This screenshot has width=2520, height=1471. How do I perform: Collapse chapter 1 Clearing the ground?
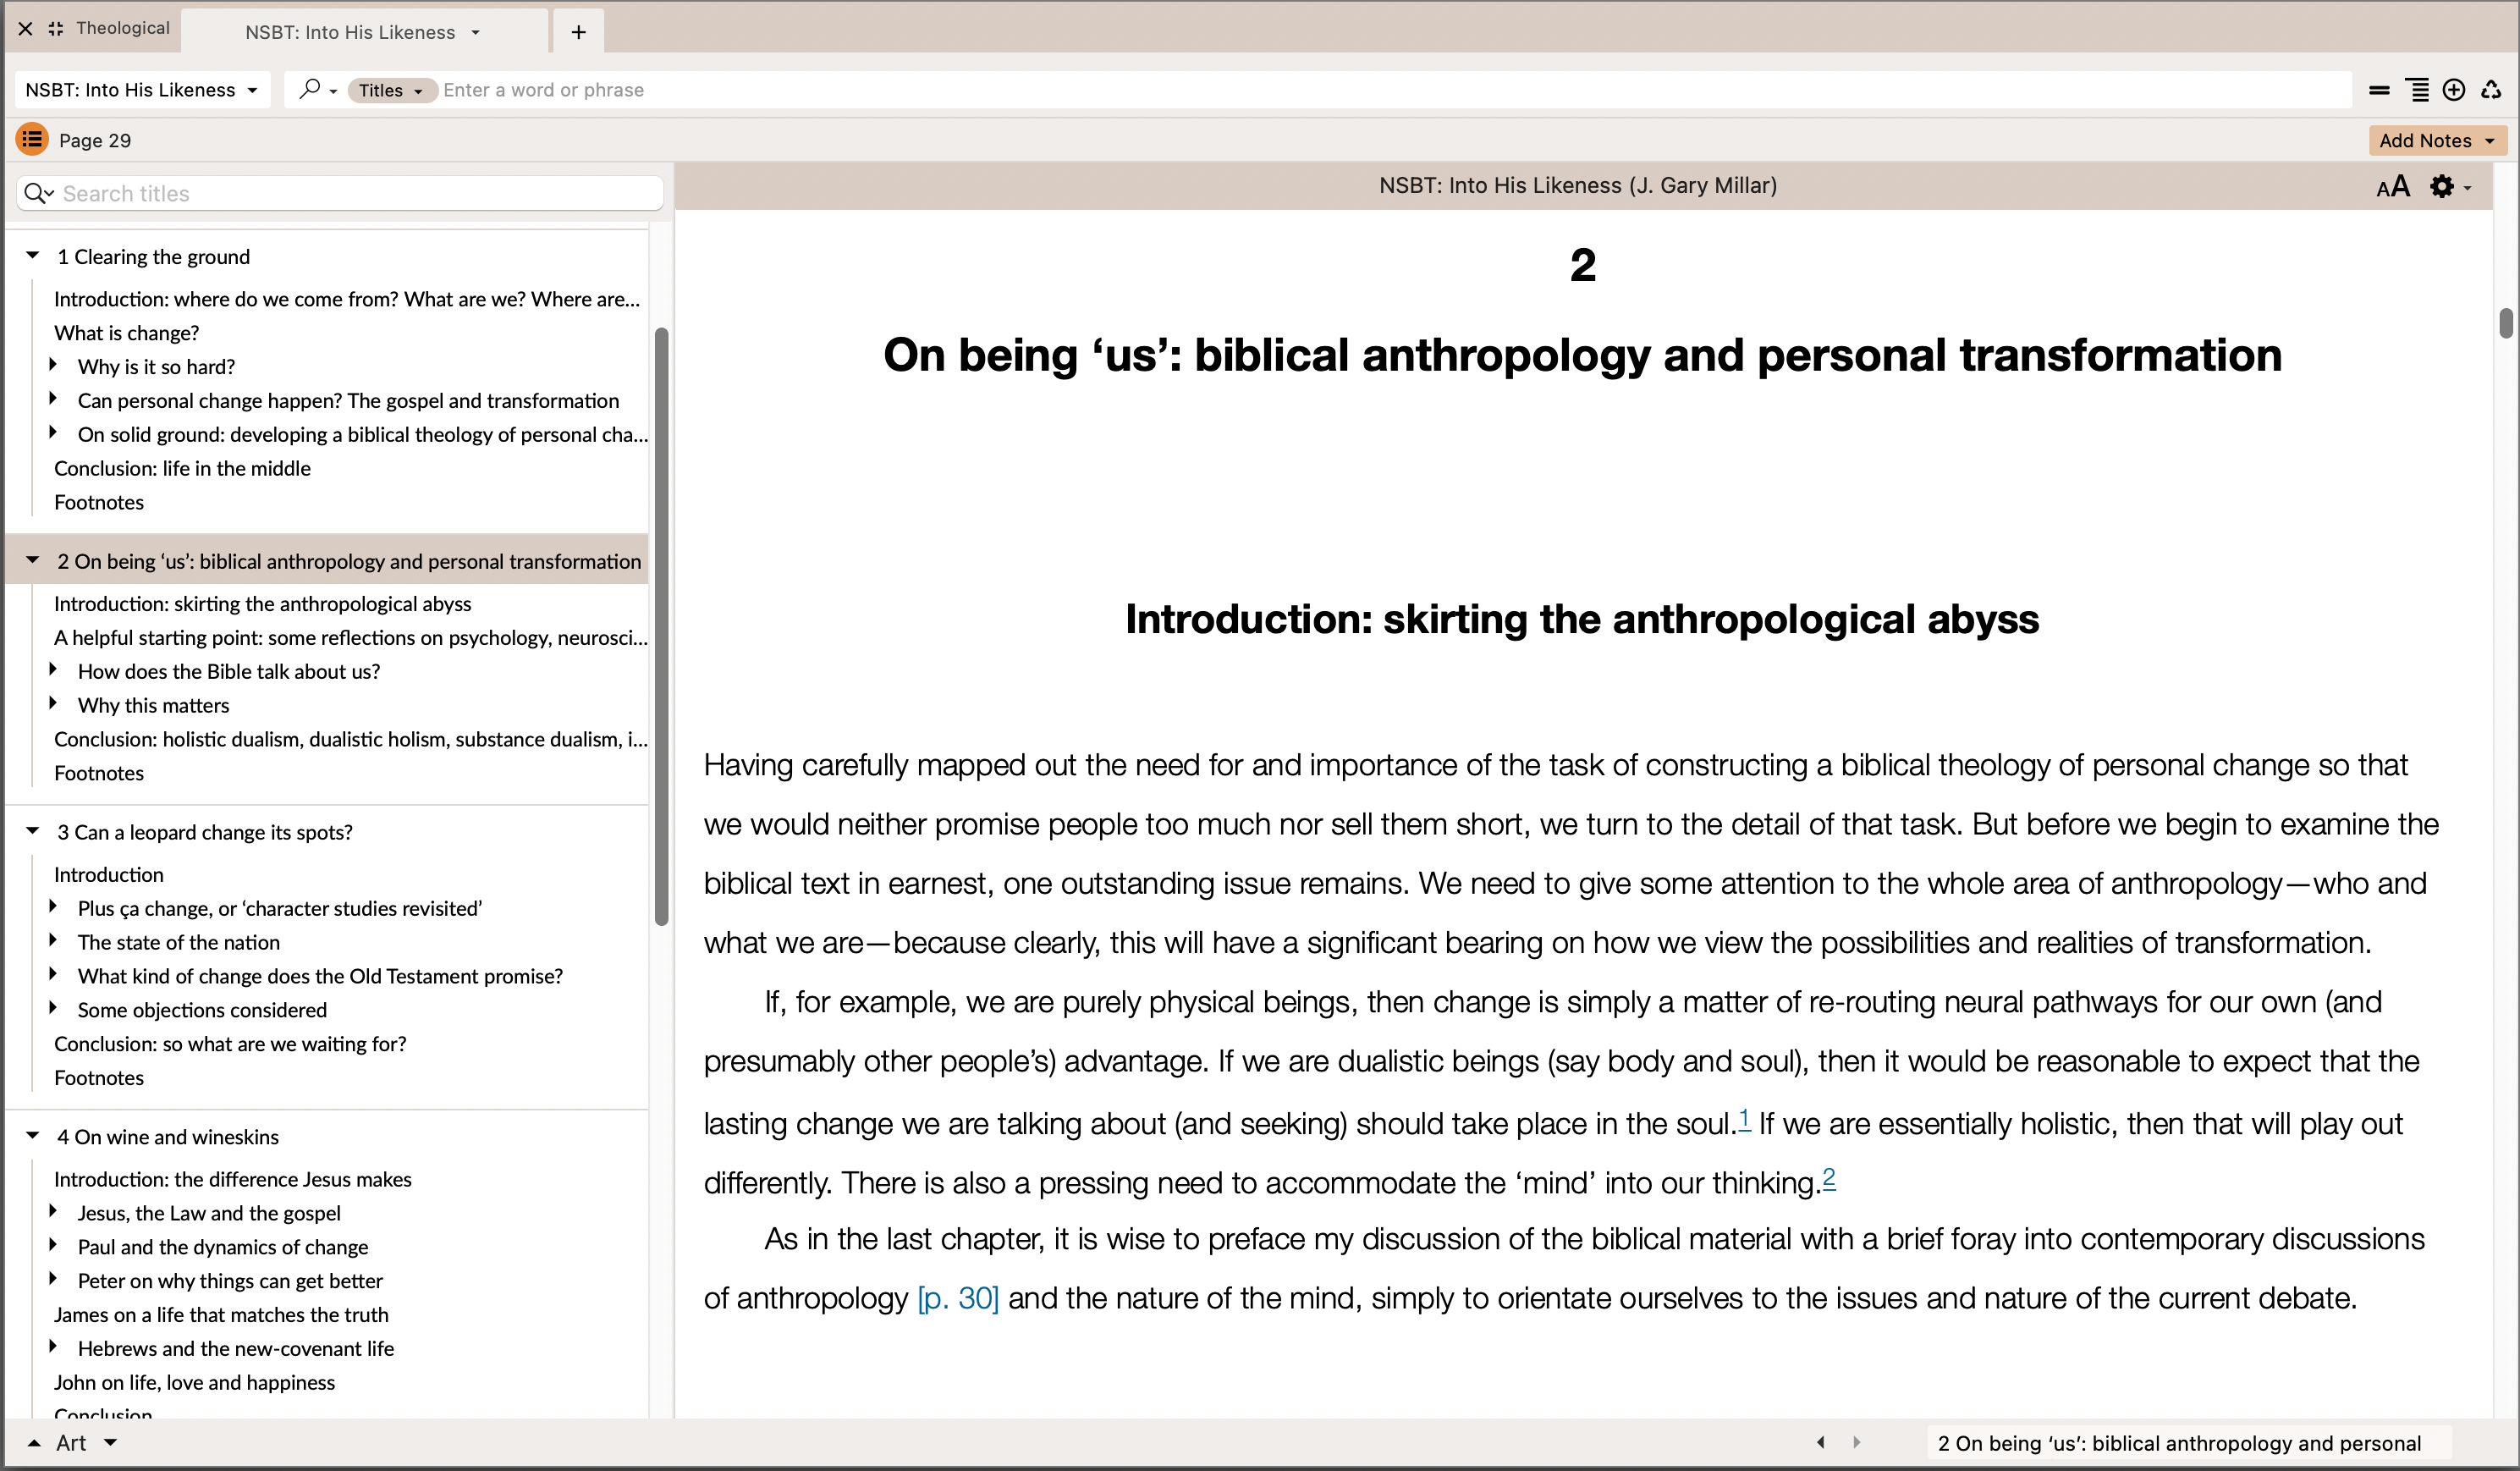click(x=33, y=256)
